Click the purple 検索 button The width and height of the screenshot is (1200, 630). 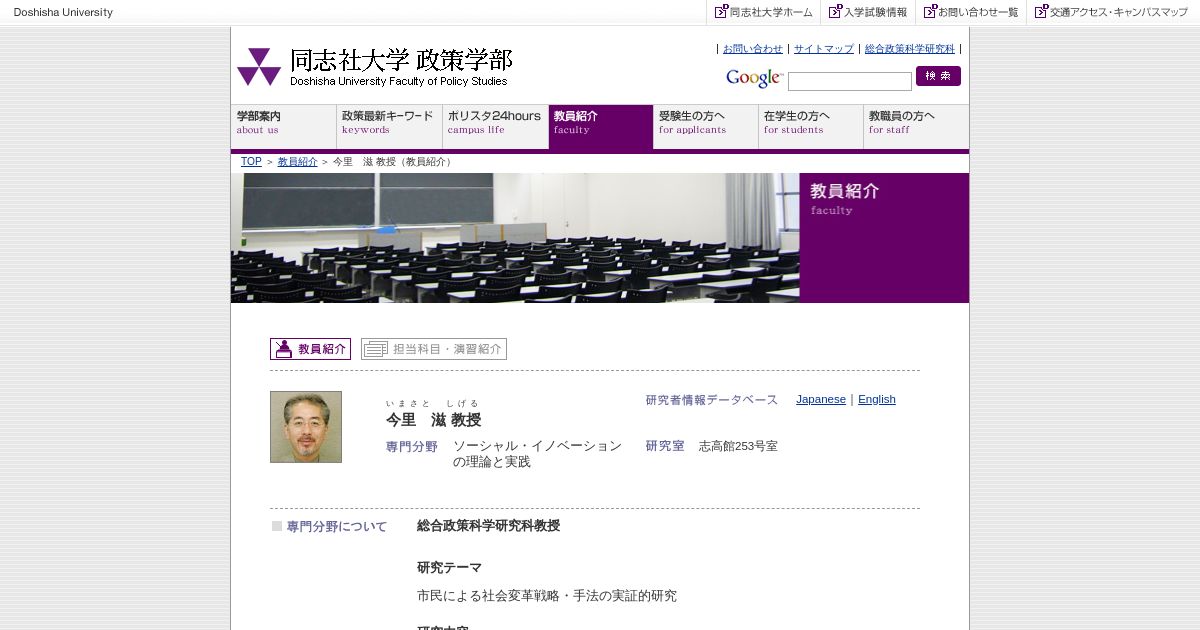(x=938, y=76)
